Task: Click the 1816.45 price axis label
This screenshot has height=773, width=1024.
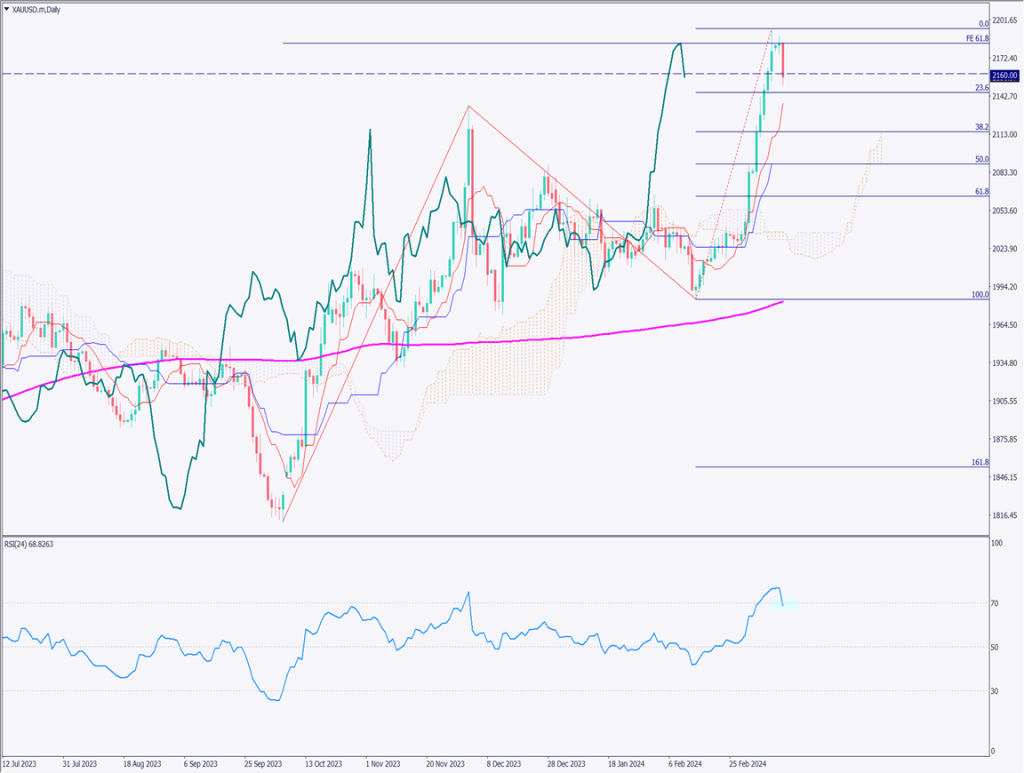Action: tap(1005, 515)
